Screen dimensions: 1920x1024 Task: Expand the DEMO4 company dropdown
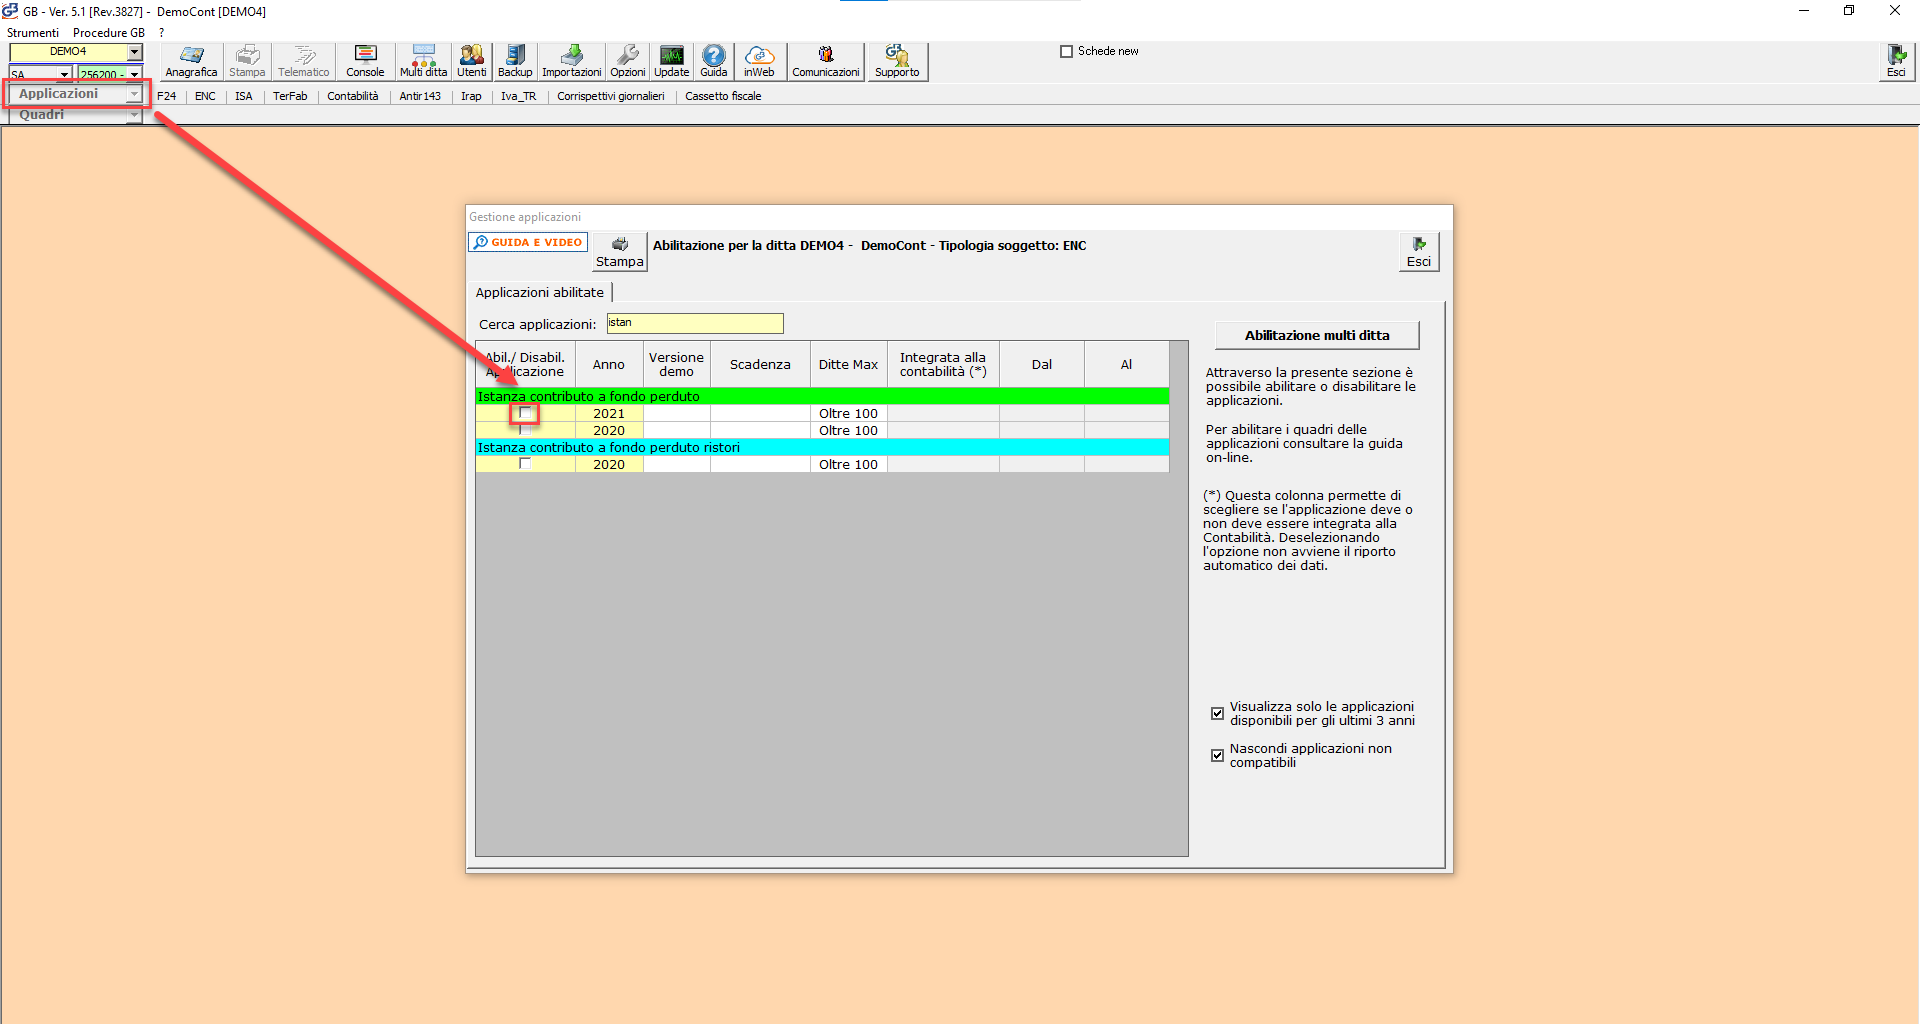coord(135,52)
